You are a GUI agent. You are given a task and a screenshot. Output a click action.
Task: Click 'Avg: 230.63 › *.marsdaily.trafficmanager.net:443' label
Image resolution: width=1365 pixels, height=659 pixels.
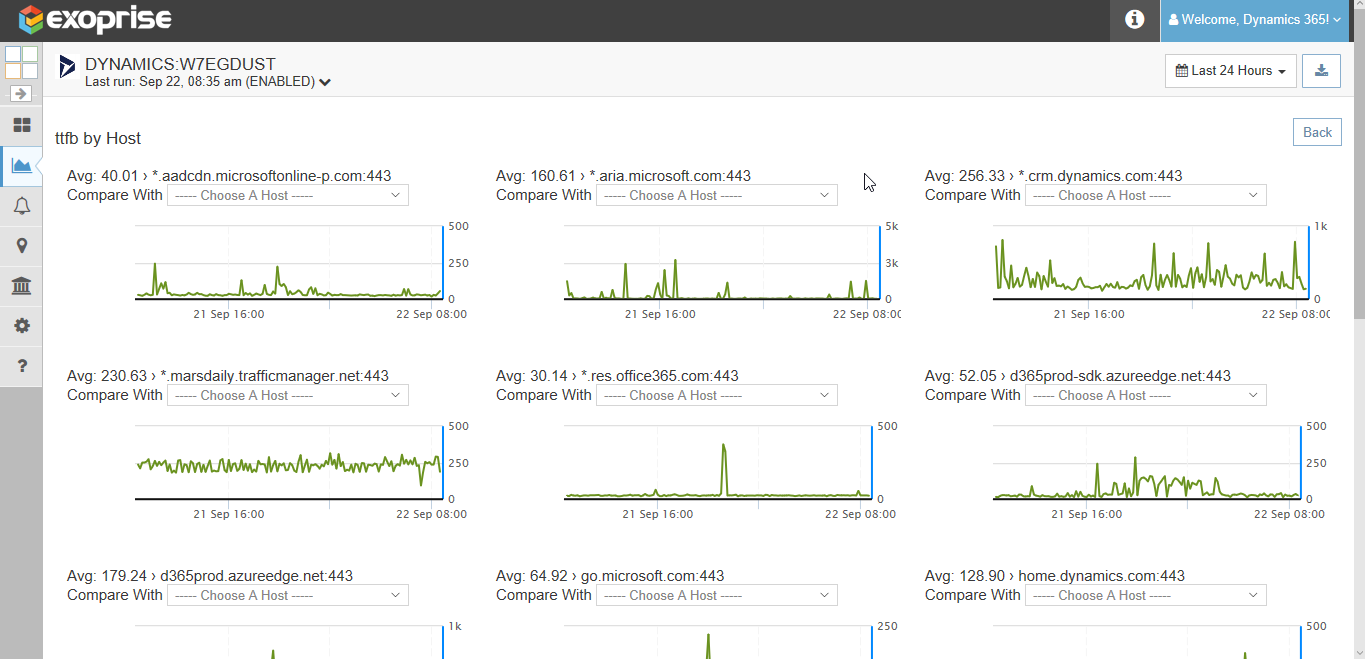click(228, 376)
